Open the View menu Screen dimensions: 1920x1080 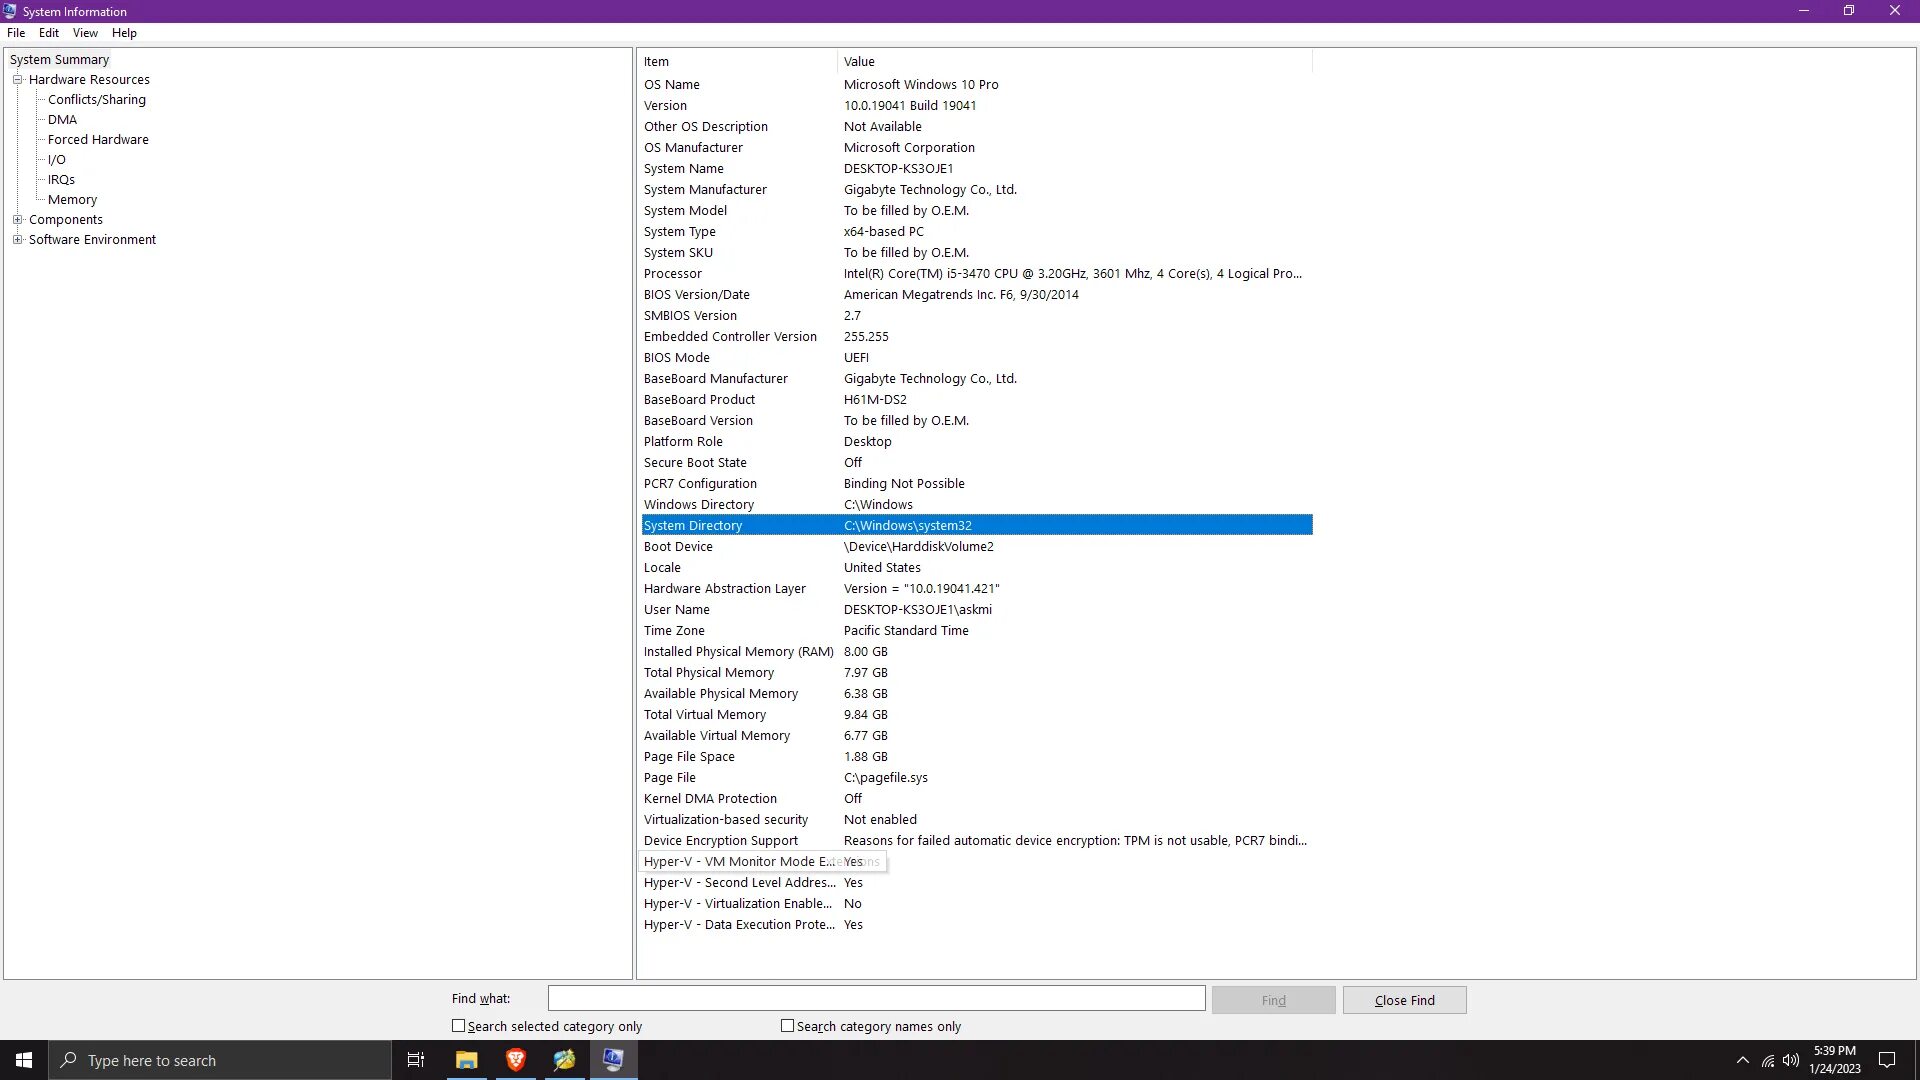[85, 33]
